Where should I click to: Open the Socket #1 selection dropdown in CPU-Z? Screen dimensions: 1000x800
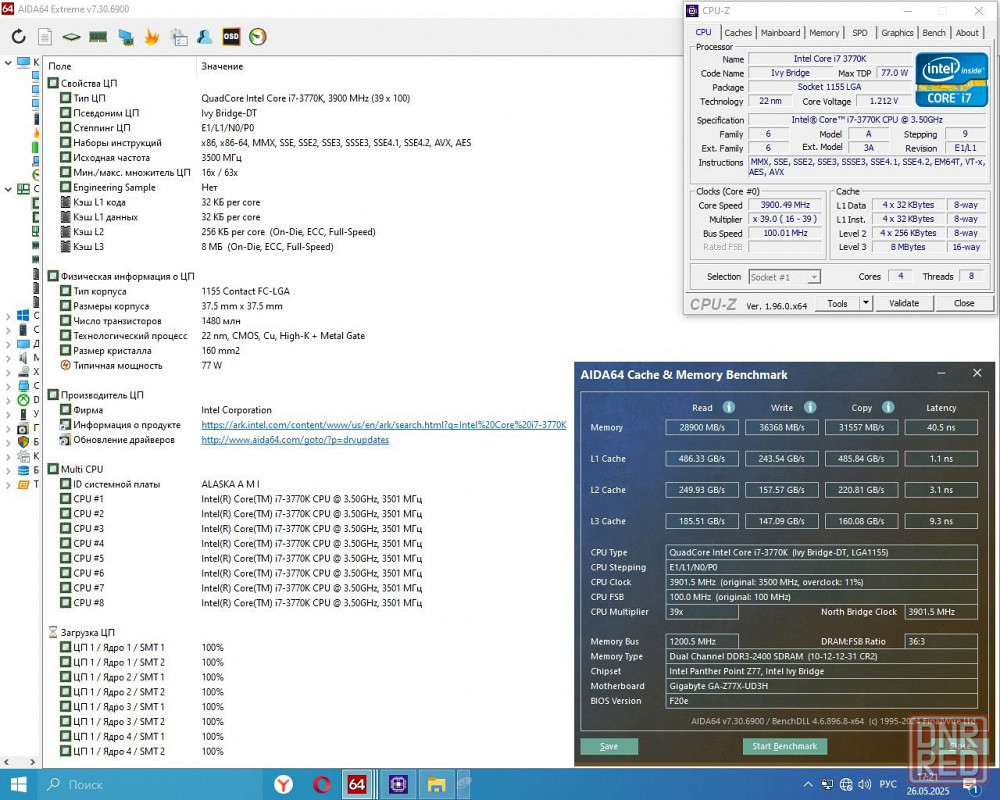pos(784,277)
